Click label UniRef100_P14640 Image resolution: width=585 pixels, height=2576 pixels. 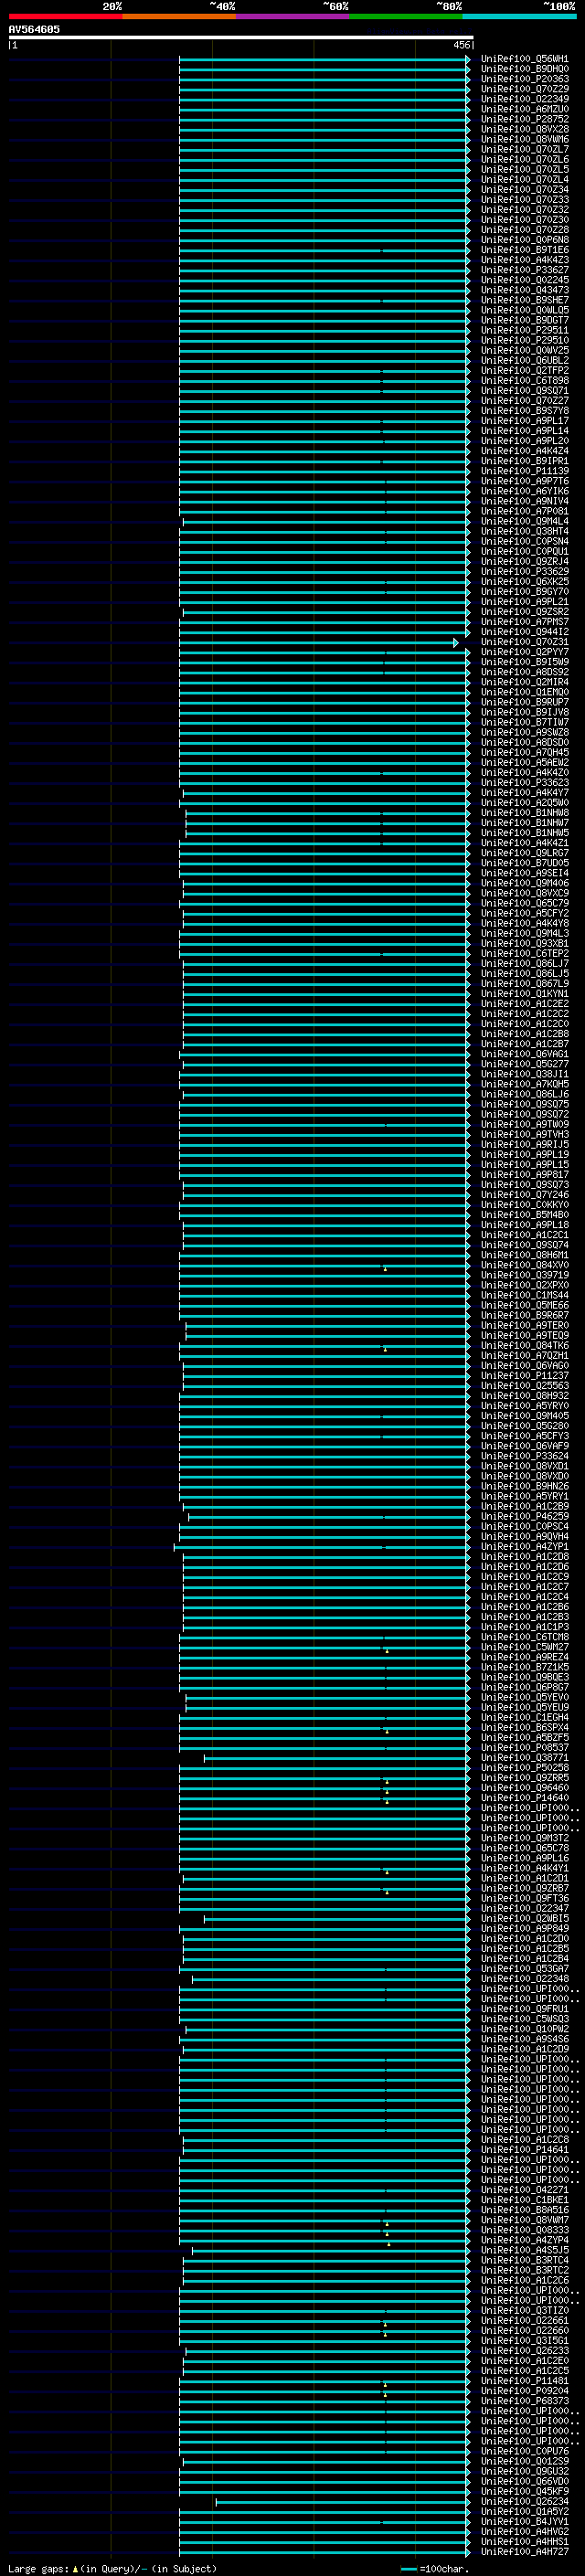point(525,1798)
